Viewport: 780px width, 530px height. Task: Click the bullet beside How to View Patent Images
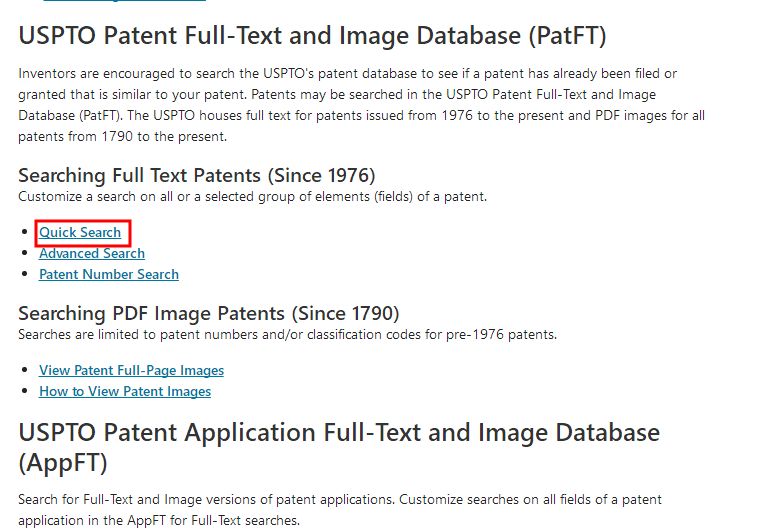25,391
